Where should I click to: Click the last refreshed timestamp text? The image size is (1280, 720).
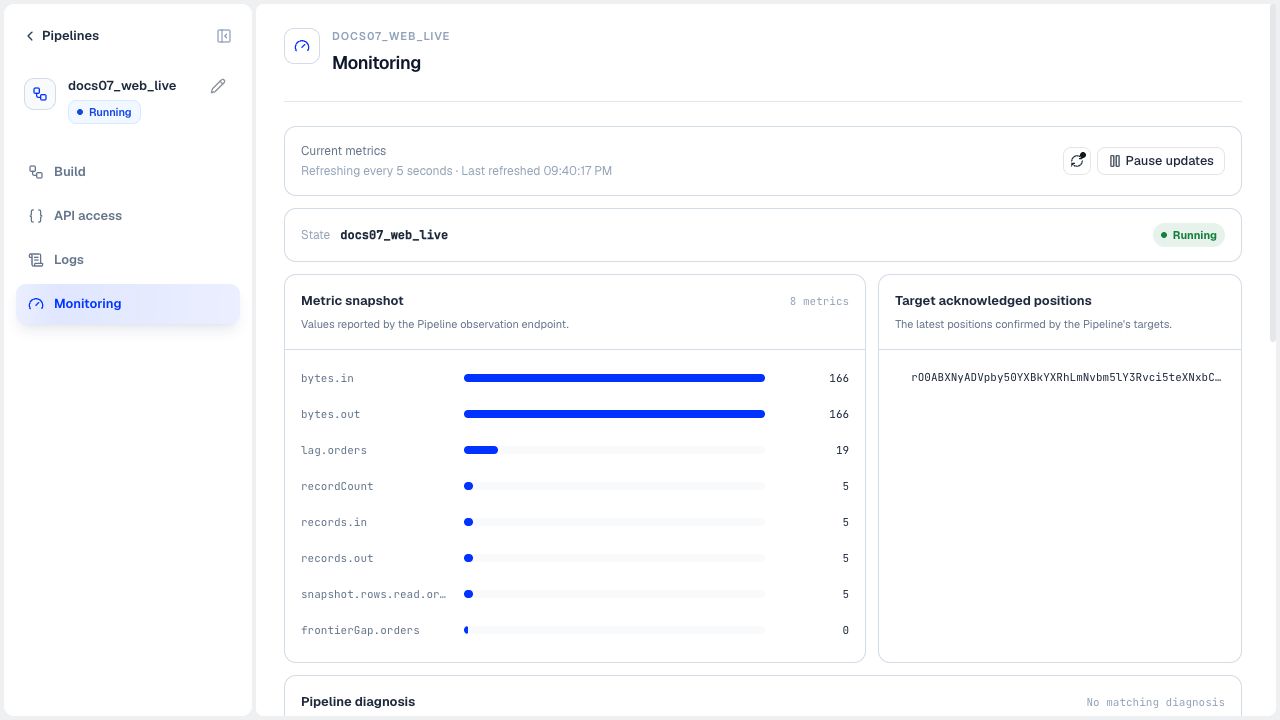536,171
